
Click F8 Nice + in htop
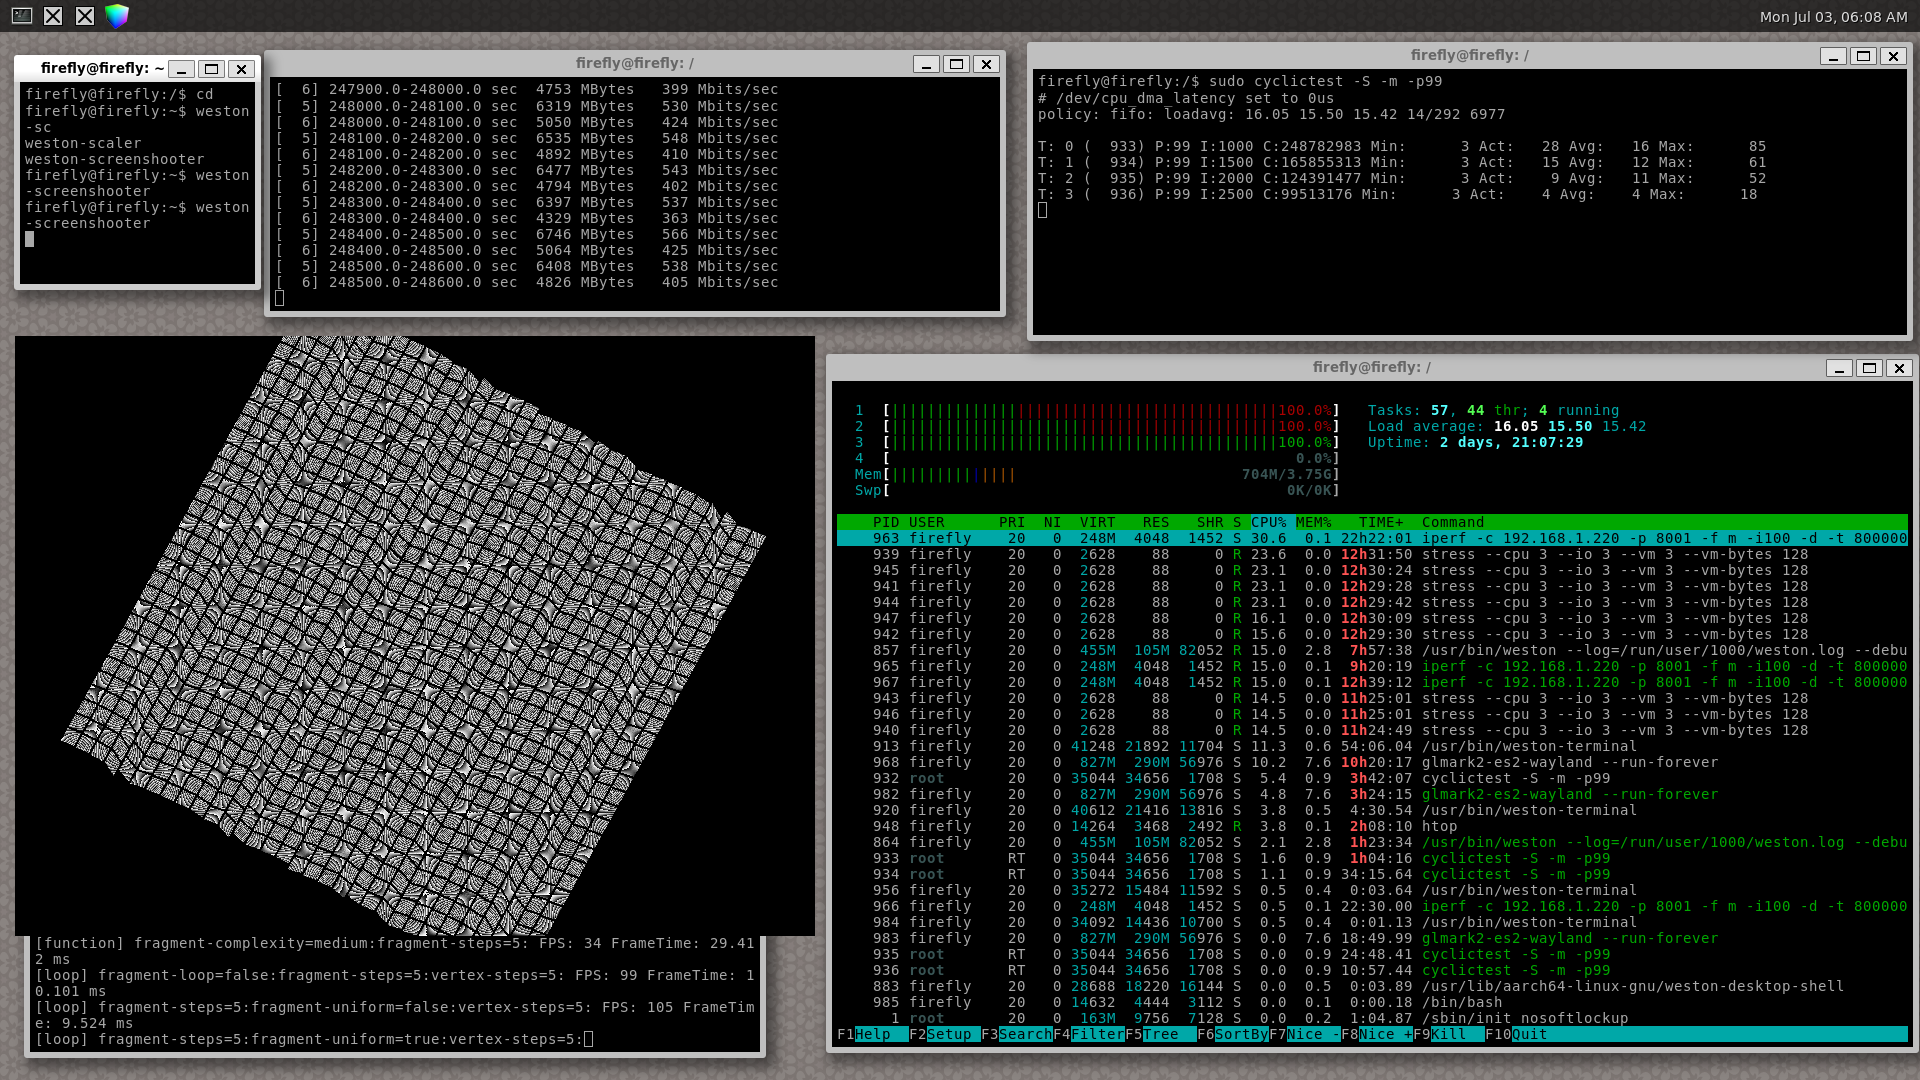tap(1376, 1034)
